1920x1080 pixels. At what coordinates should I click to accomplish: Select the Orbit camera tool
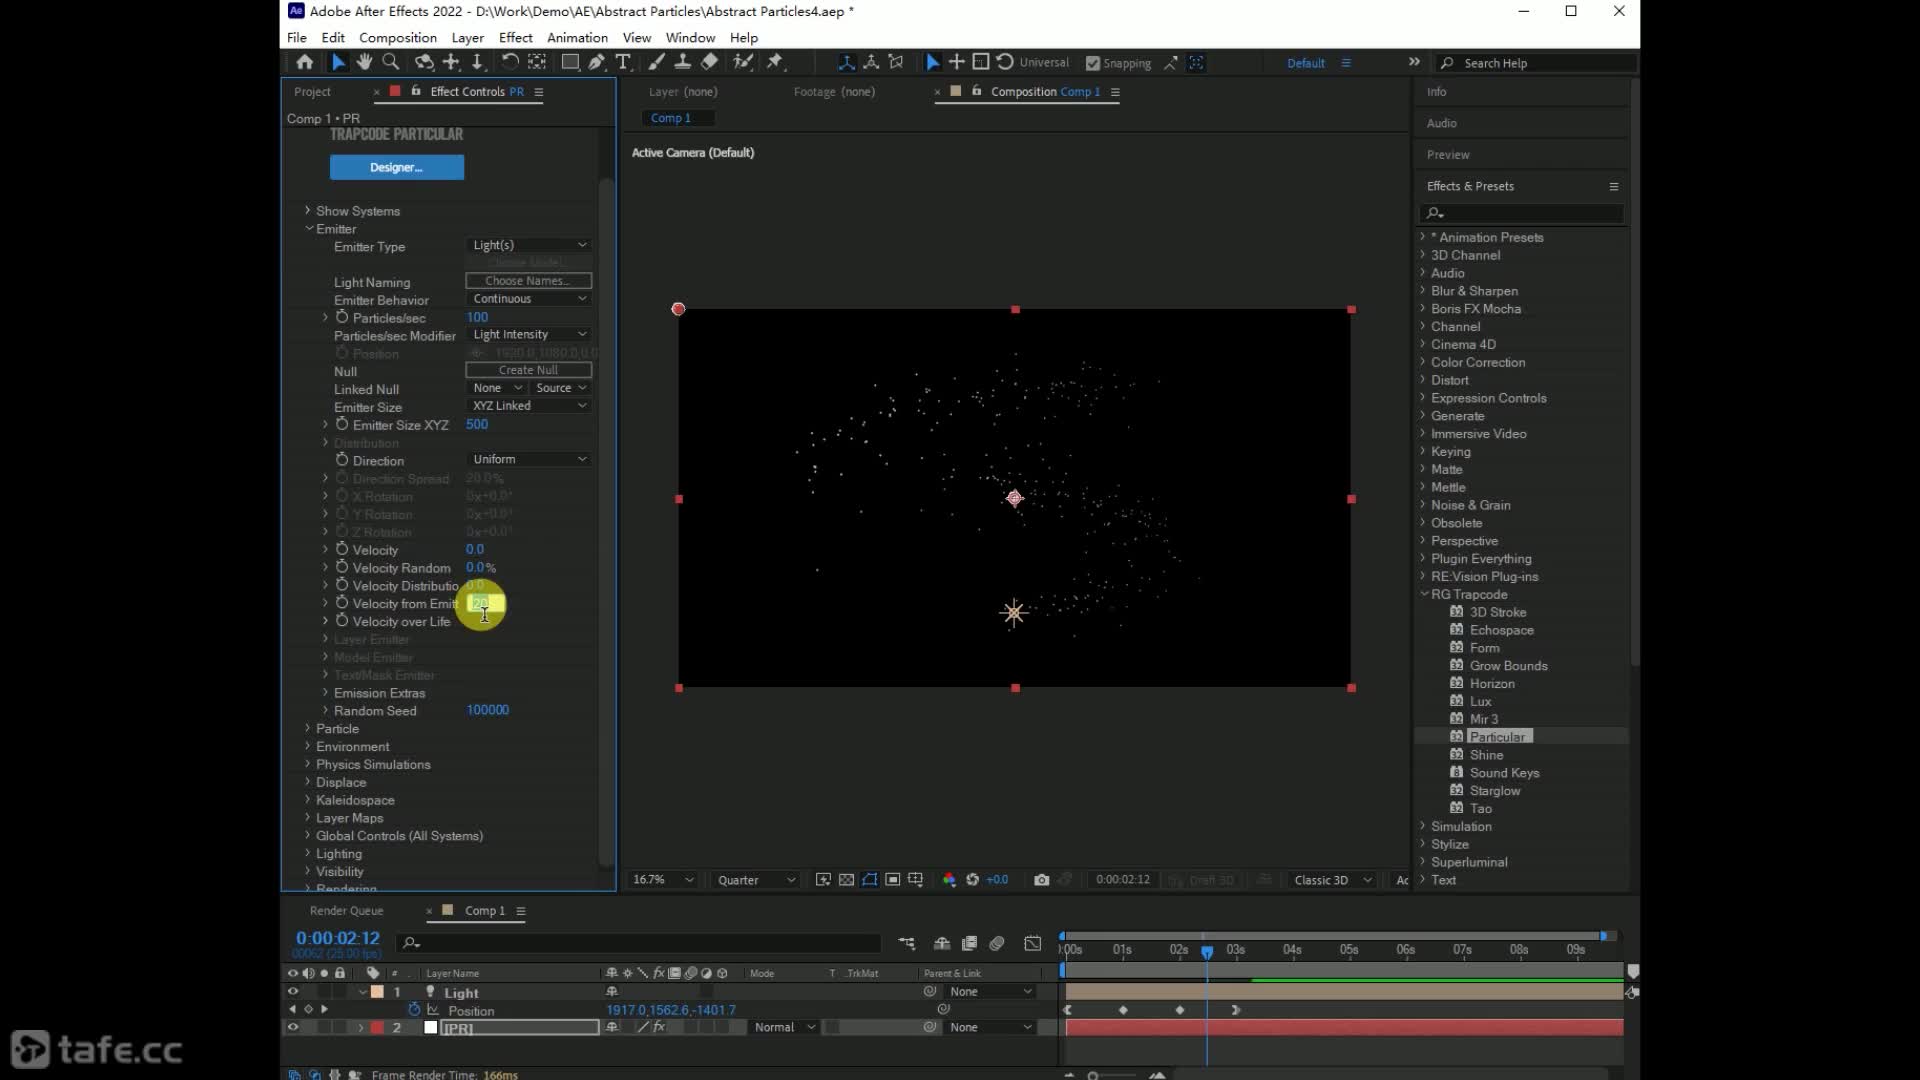coord(424,62)
